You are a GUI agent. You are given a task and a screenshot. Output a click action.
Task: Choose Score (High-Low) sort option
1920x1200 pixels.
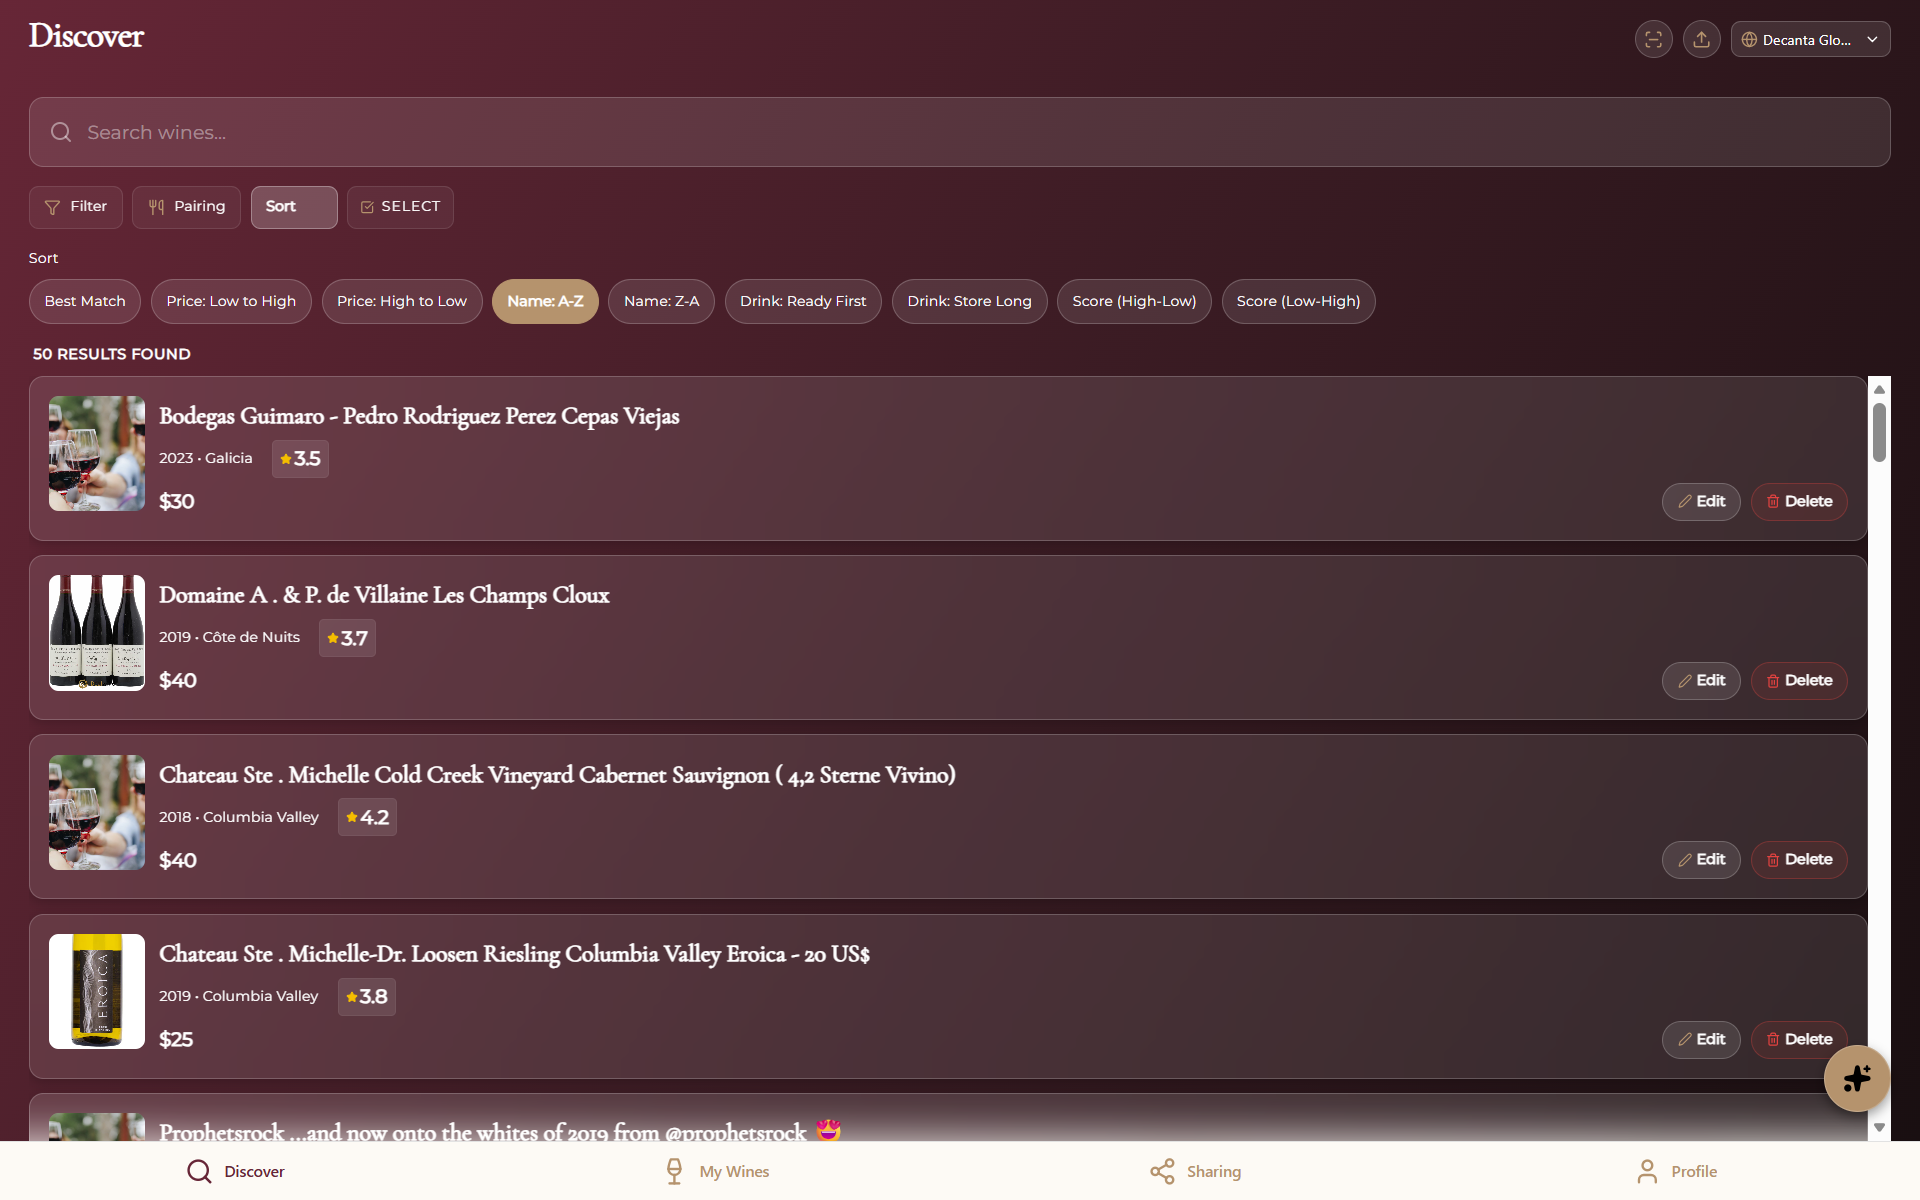pos(1134,301)
